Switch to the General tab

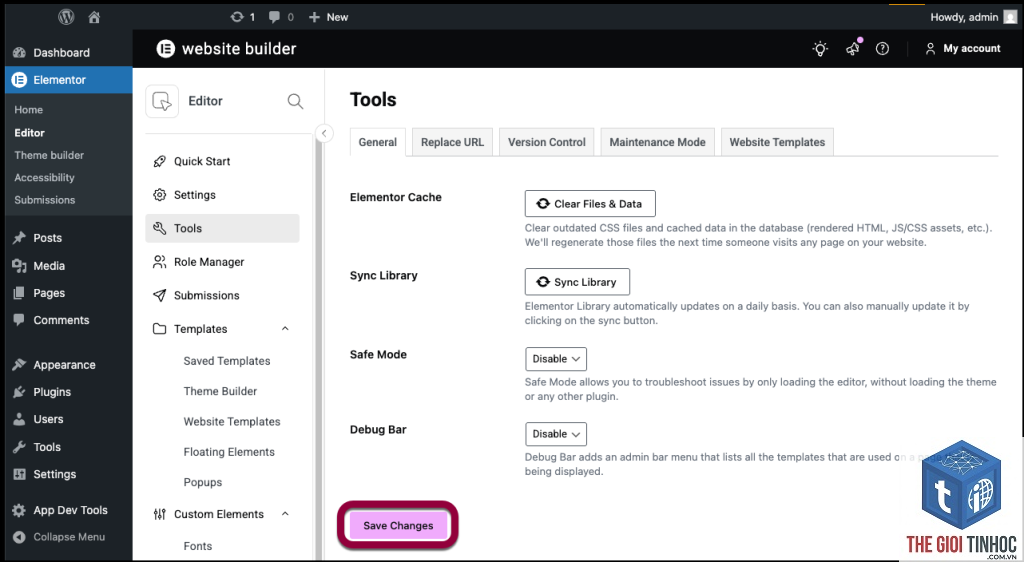coord(377,142)
